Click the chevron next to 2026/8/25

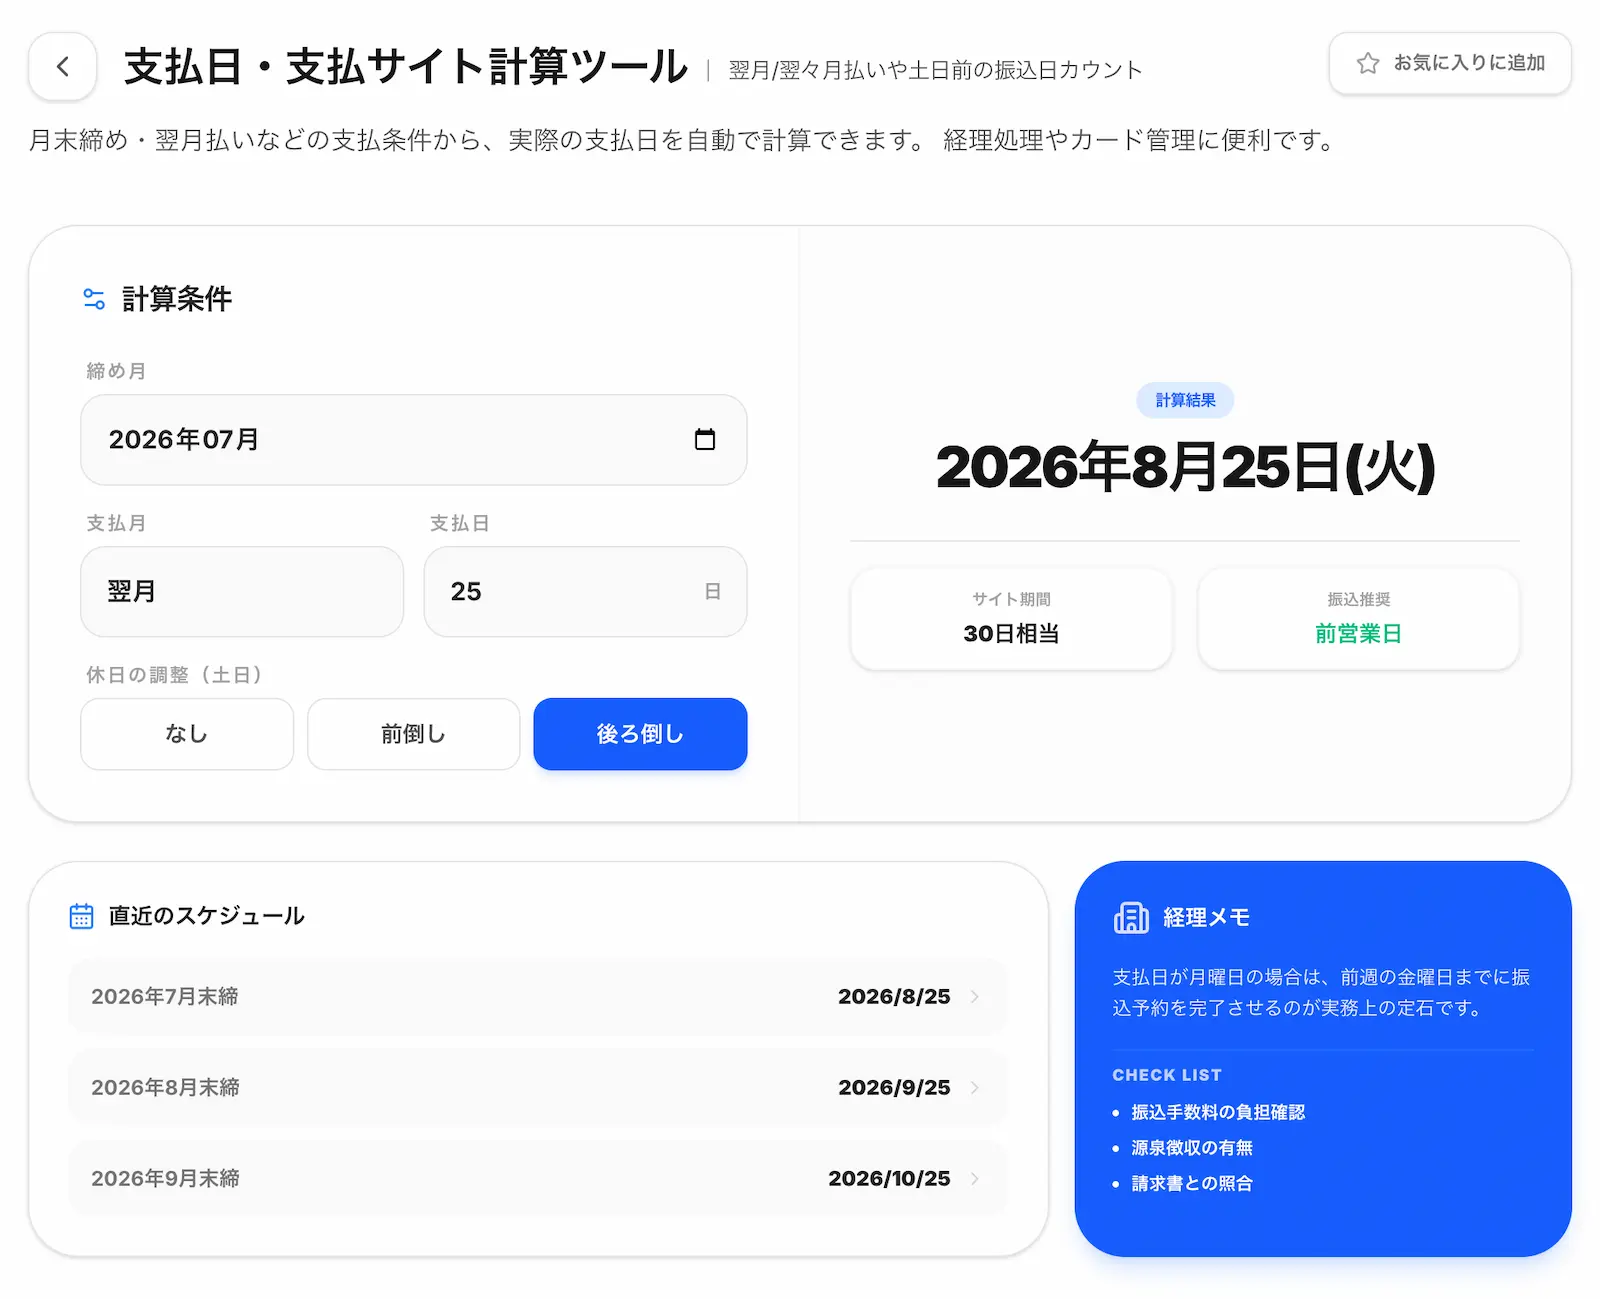tap(974, 997)
